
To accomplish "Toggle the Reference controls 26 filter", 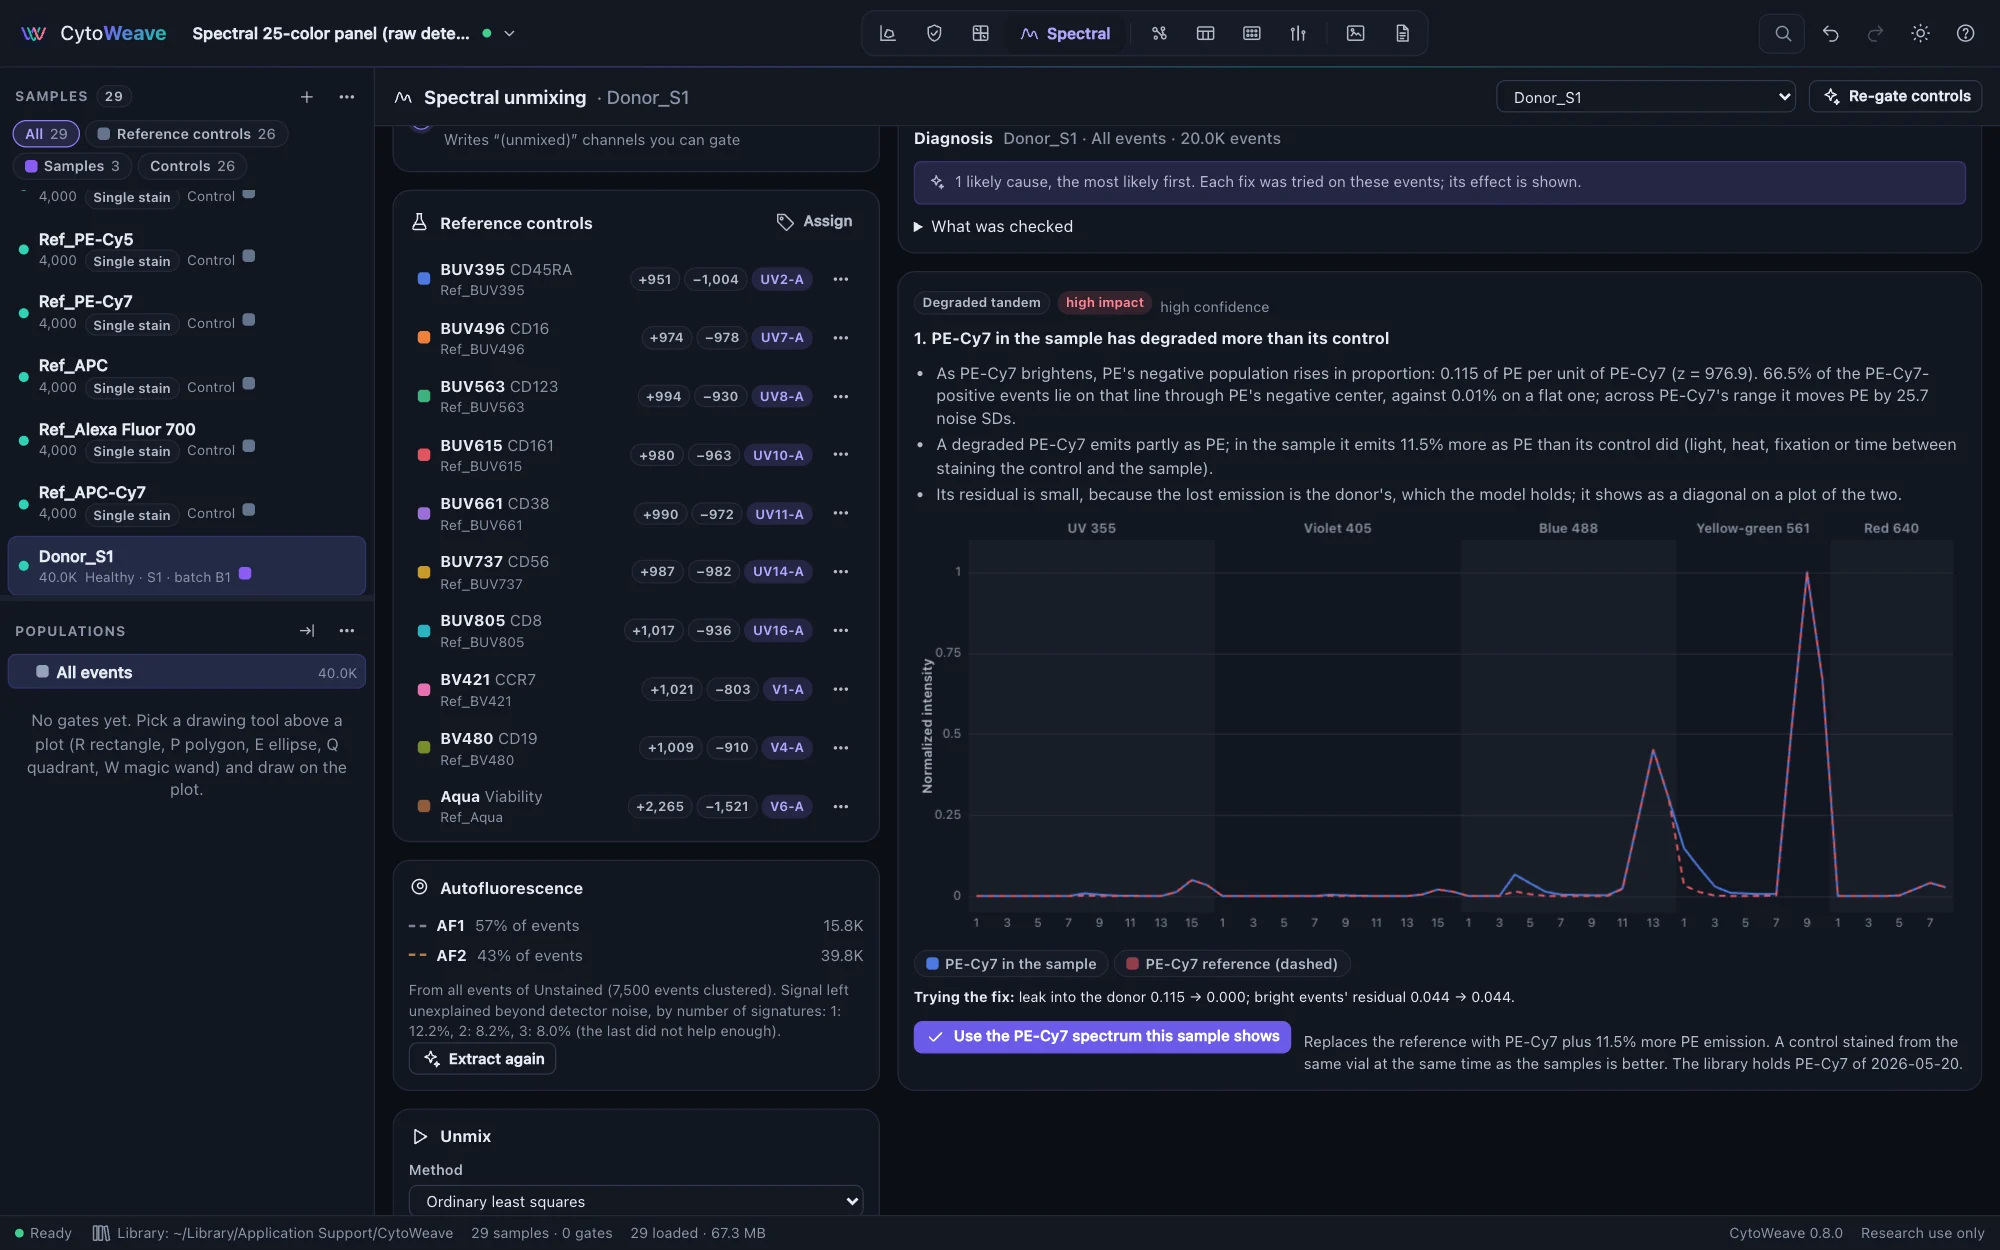I will (186, 134).
